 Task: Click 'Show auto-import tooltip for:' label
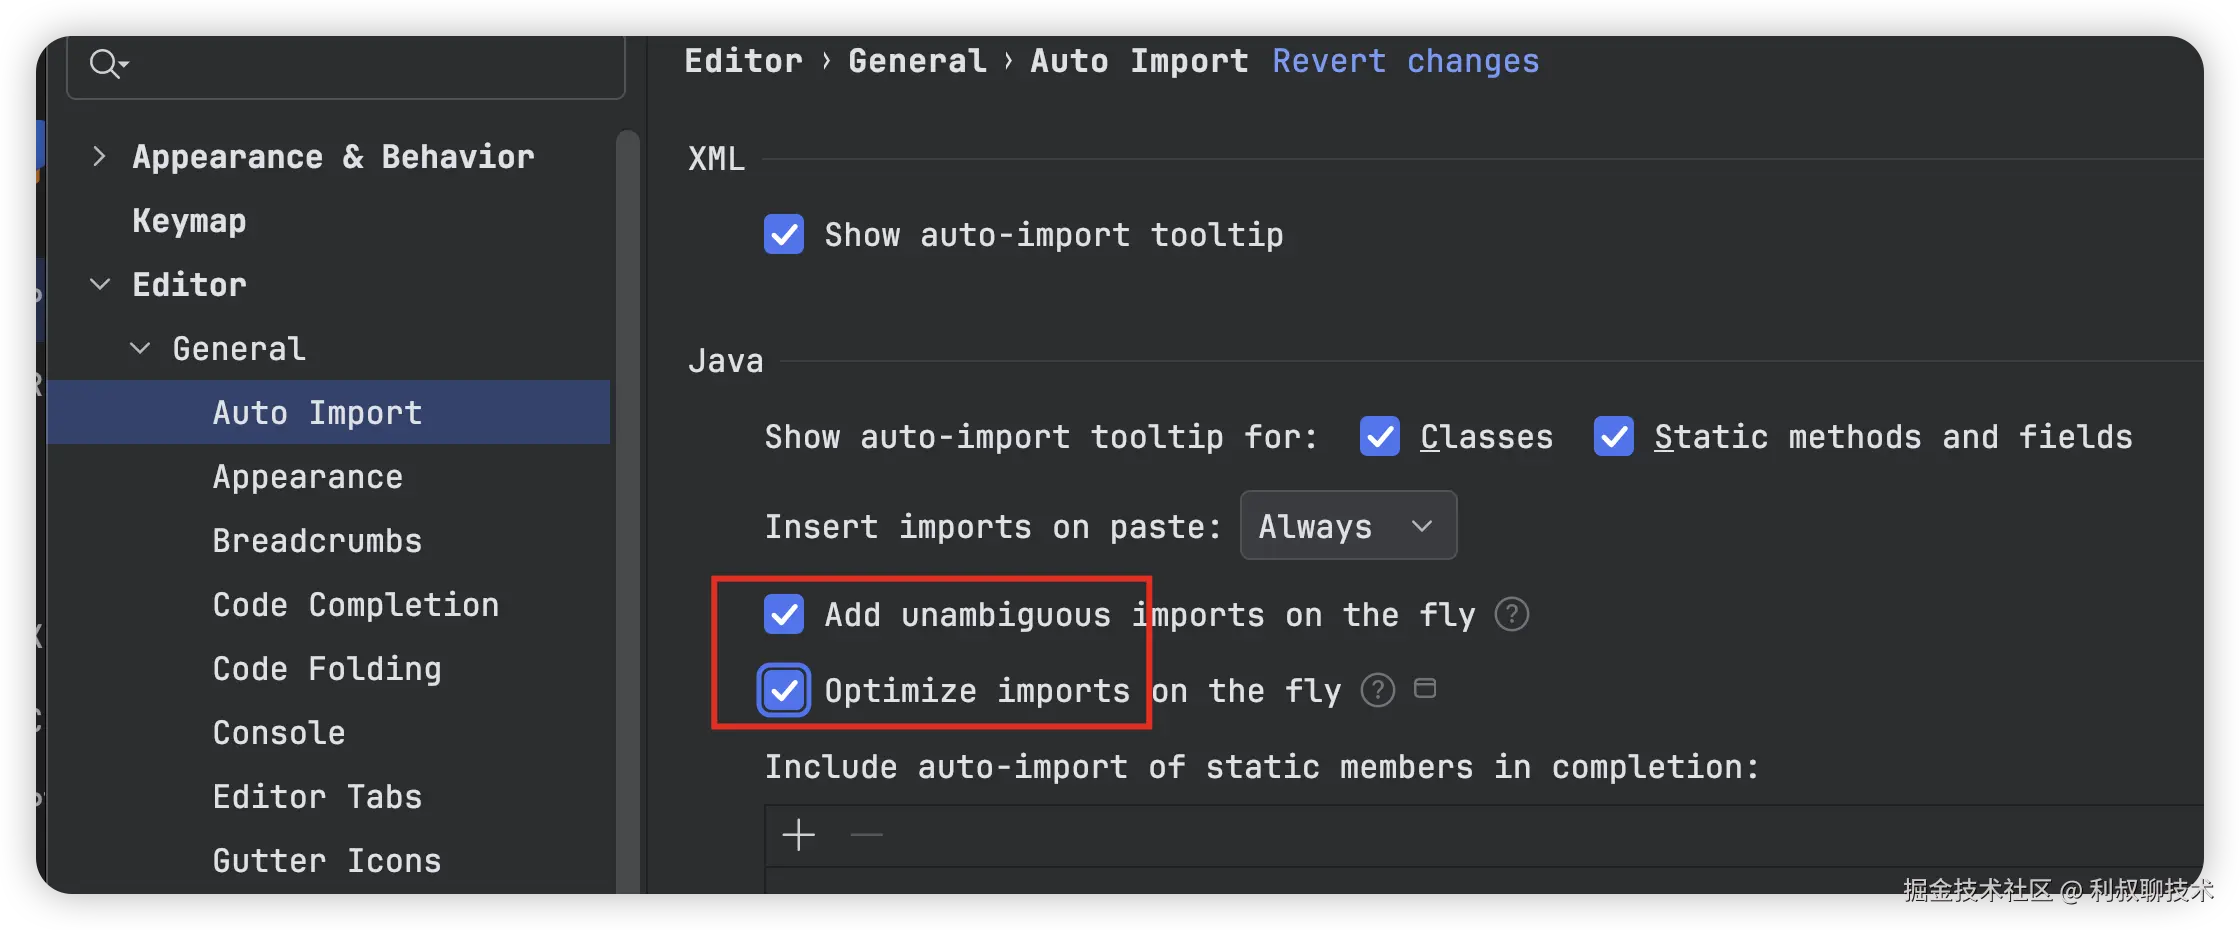pos(1041,437)
